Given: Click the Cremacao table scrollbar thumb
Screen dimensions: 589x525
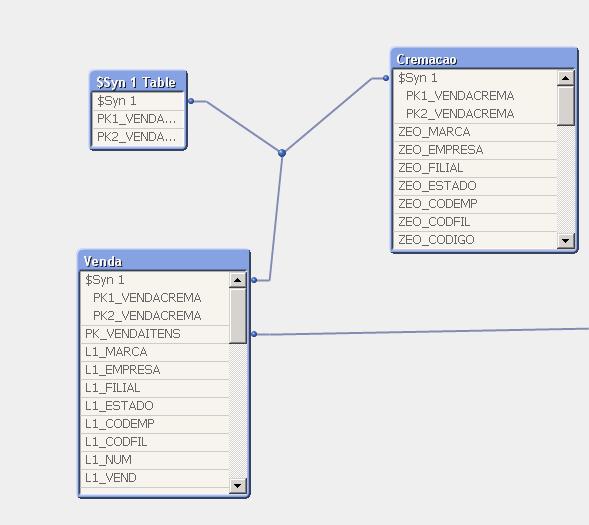Looking at the screenshot, I should click(565, 106).
